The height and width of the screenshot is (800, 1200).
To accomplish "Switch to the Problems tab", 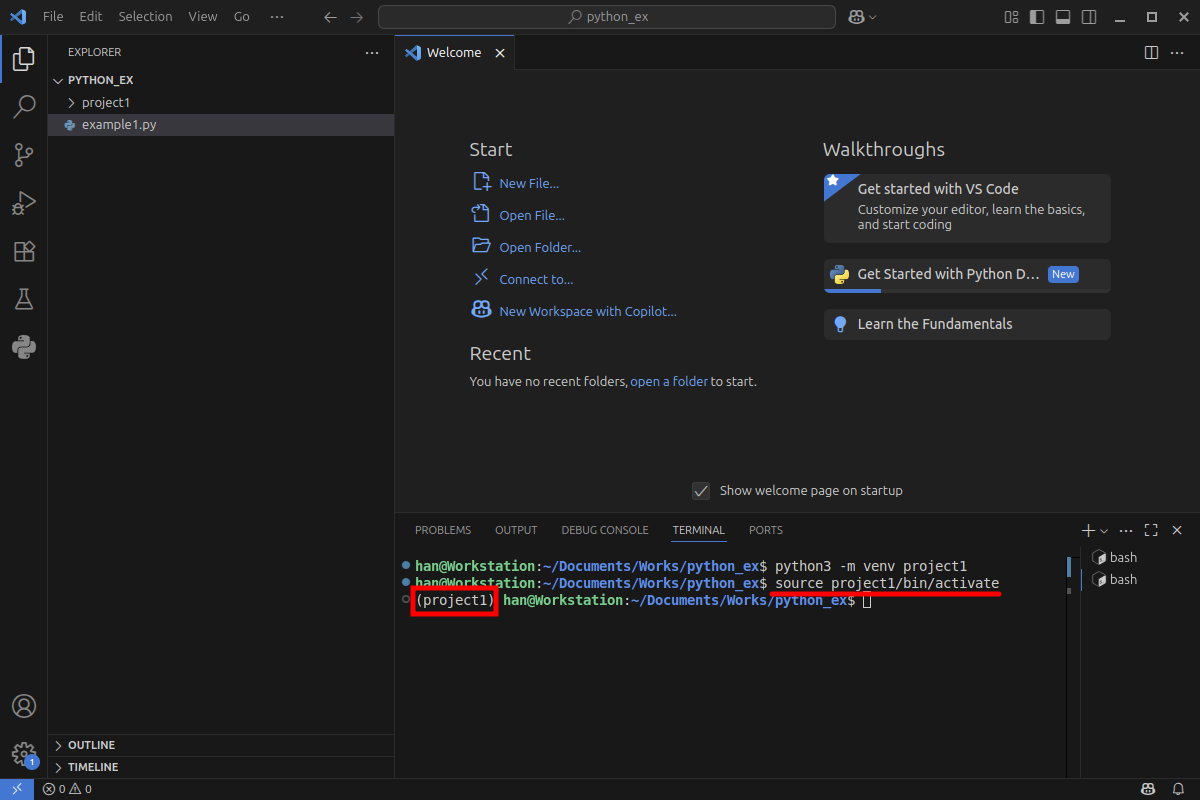I will [x=443, y=530].
